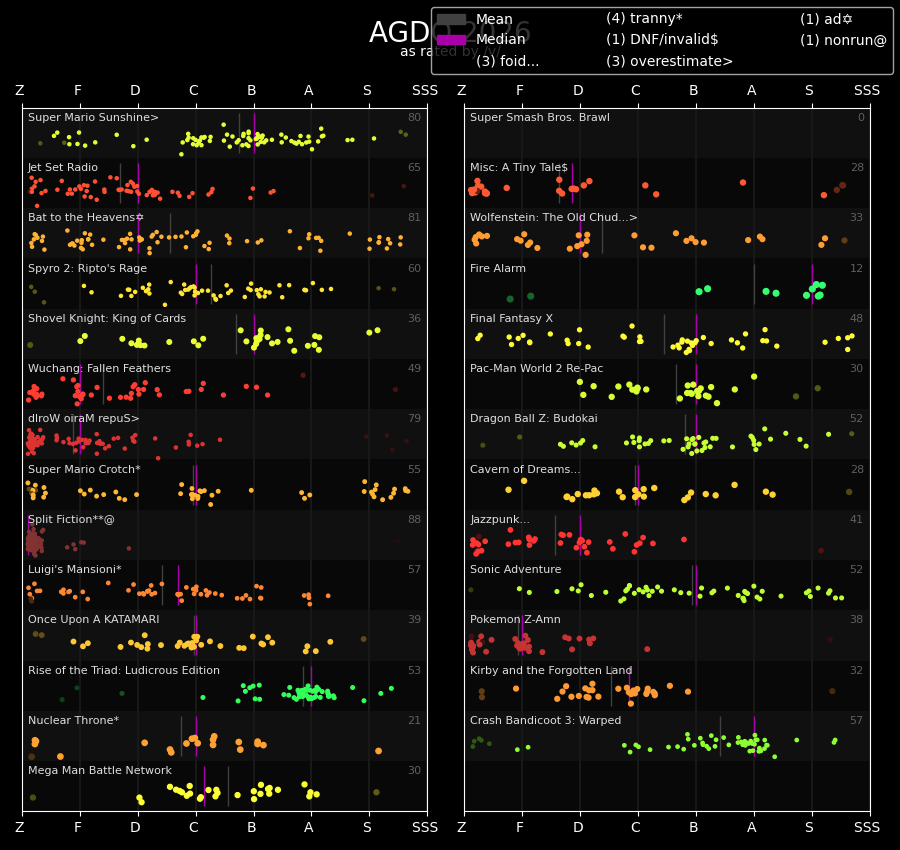Click the vote count '41' for Jazzpunk
Viewport: 900px width, 850px height.
(856, 519)
